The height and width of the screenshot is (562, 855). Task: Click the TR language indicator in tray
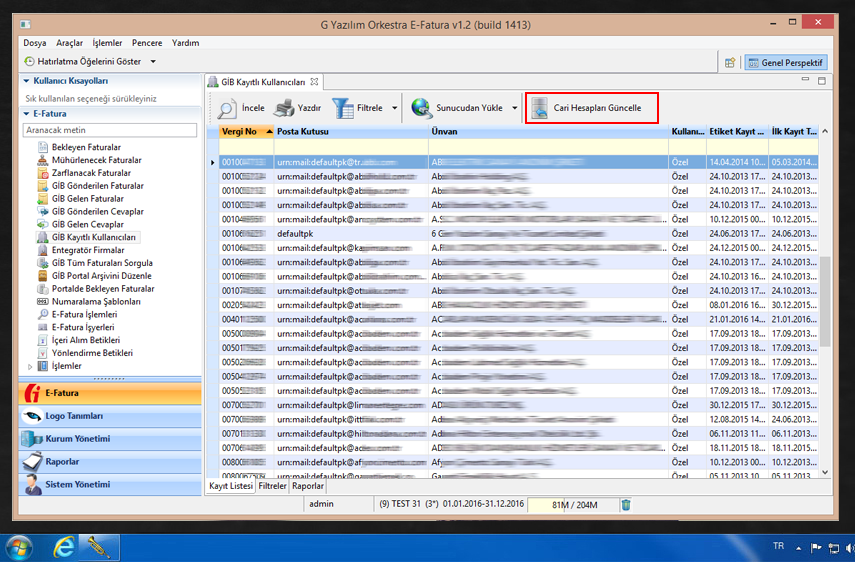click(778, 546)
